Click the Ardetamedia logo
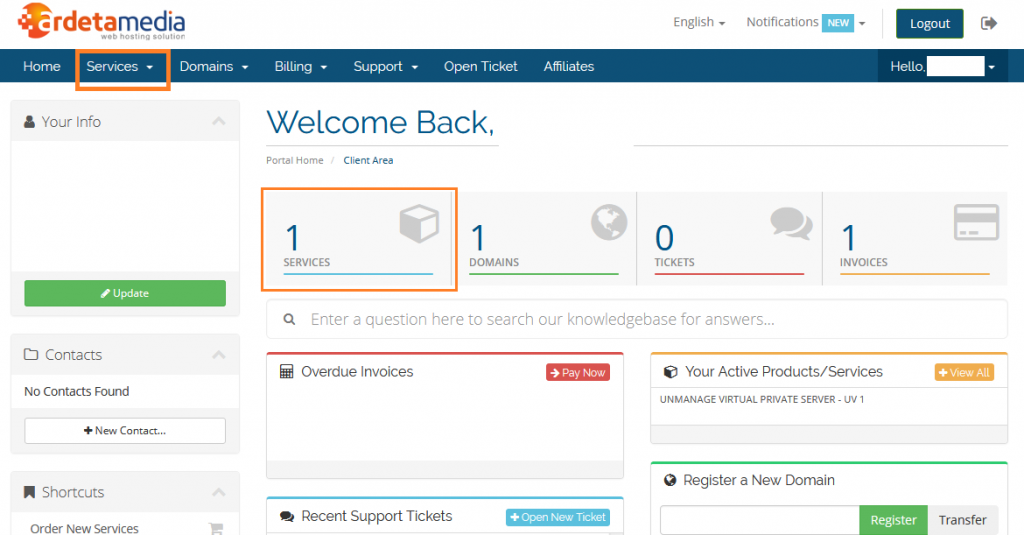 coord(101,22)
